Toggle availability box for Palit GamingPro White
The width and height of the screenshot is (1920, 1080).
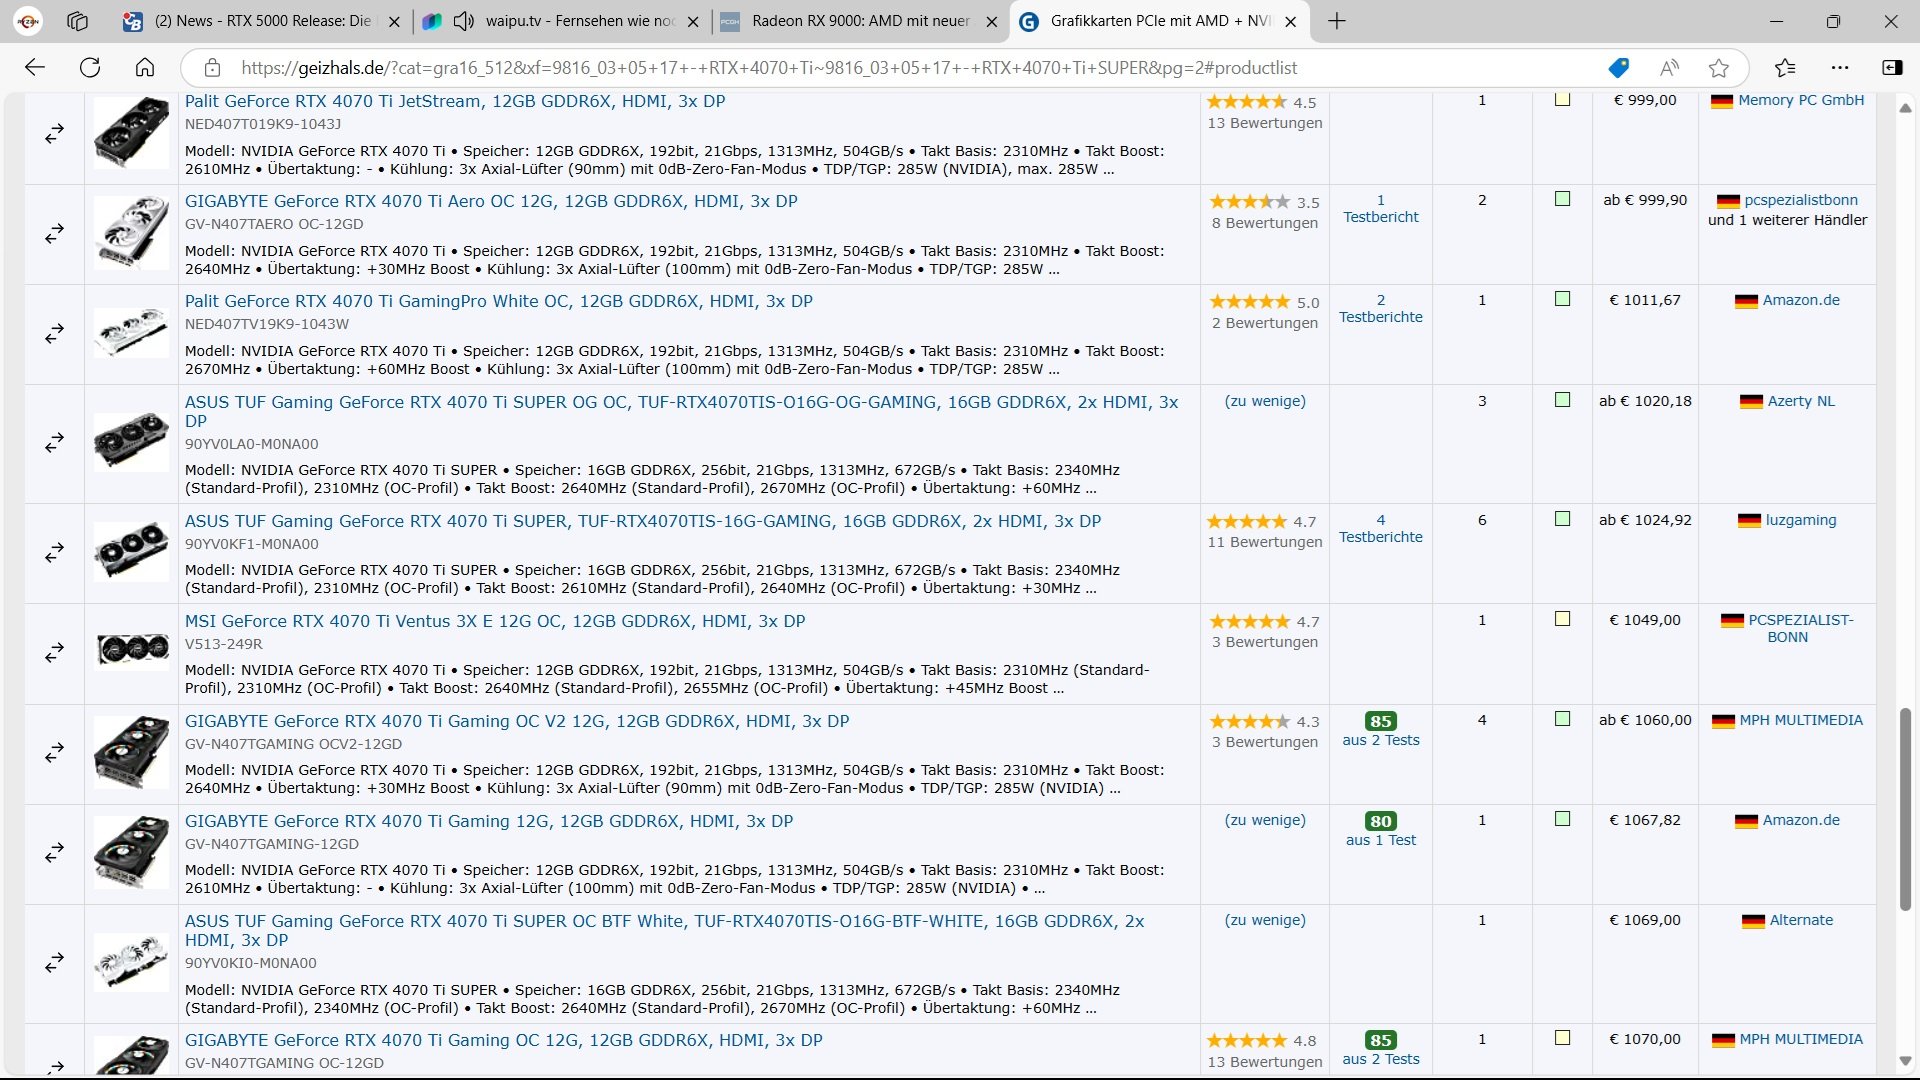click(1562, 299)
